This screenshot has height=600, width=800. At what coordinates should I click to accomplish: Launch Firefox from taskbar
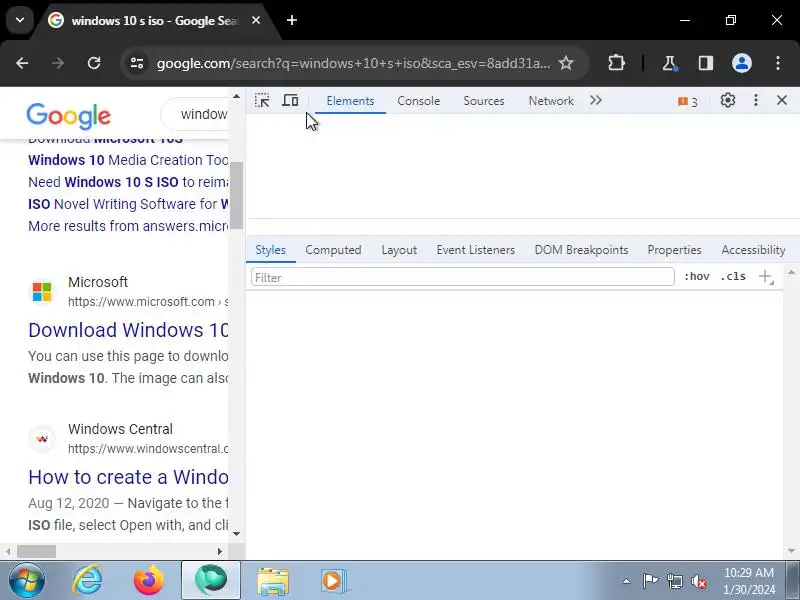pyautogui.click(x=148, y=581)
